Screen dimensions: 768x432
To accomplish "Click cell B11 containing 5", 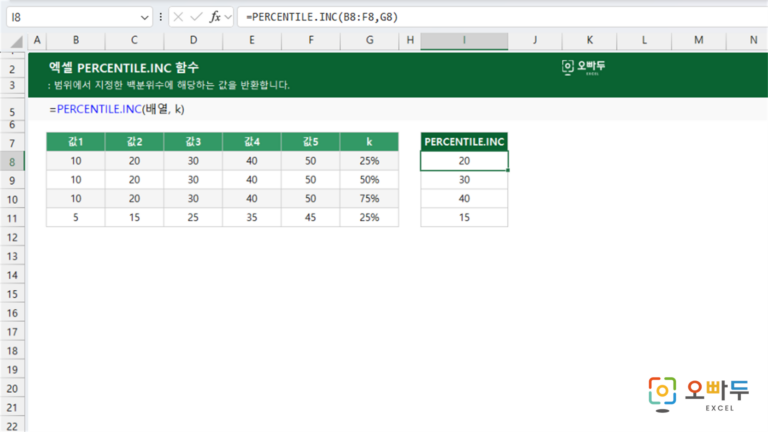I will pos(76,217).
